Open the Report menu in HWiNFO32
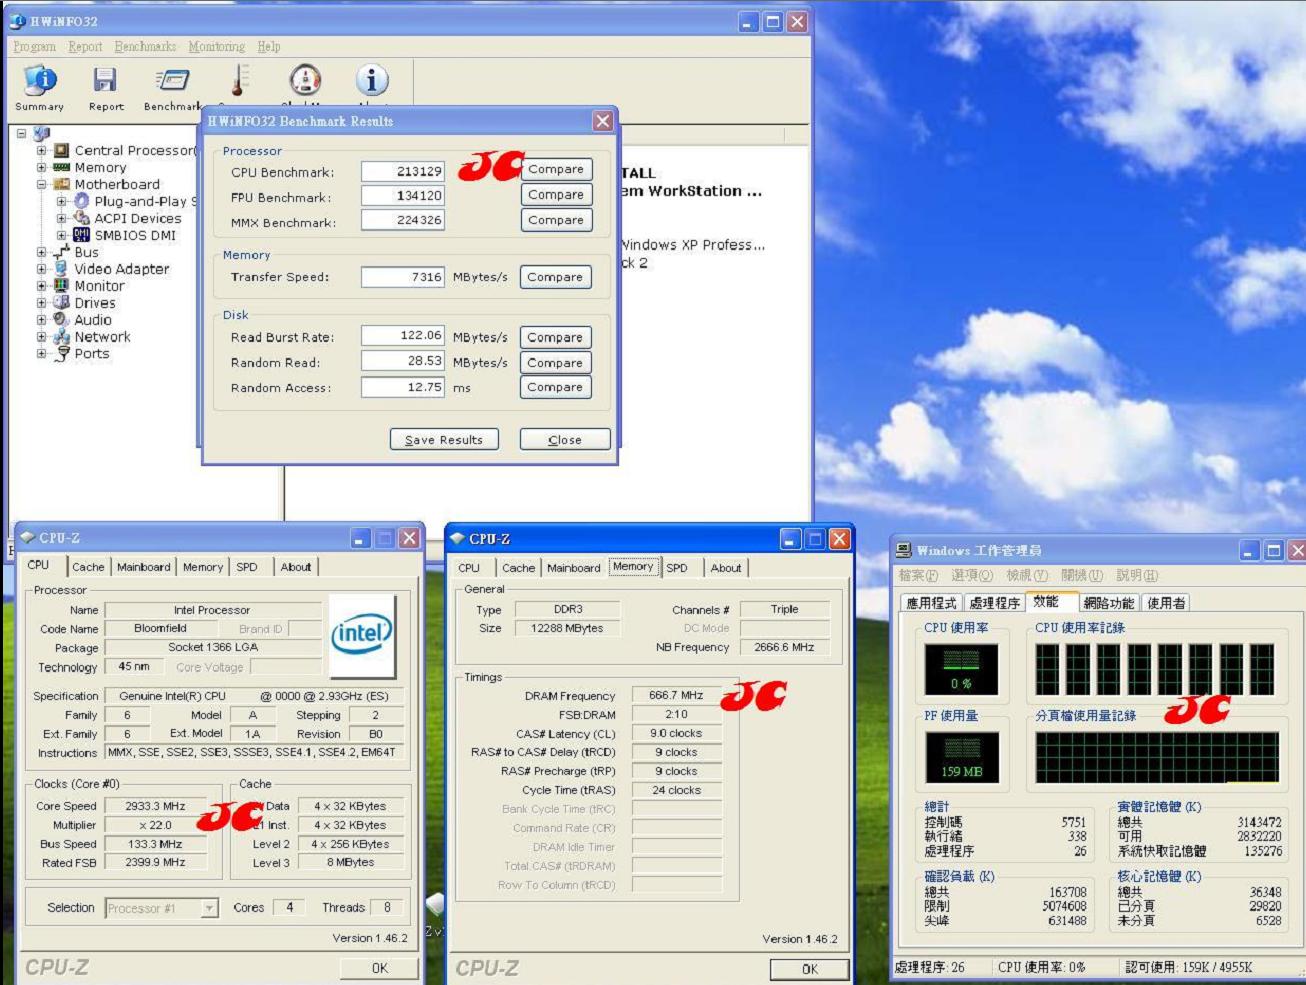1306x985 pixels. pyautogui.click(x=85, y=46)
